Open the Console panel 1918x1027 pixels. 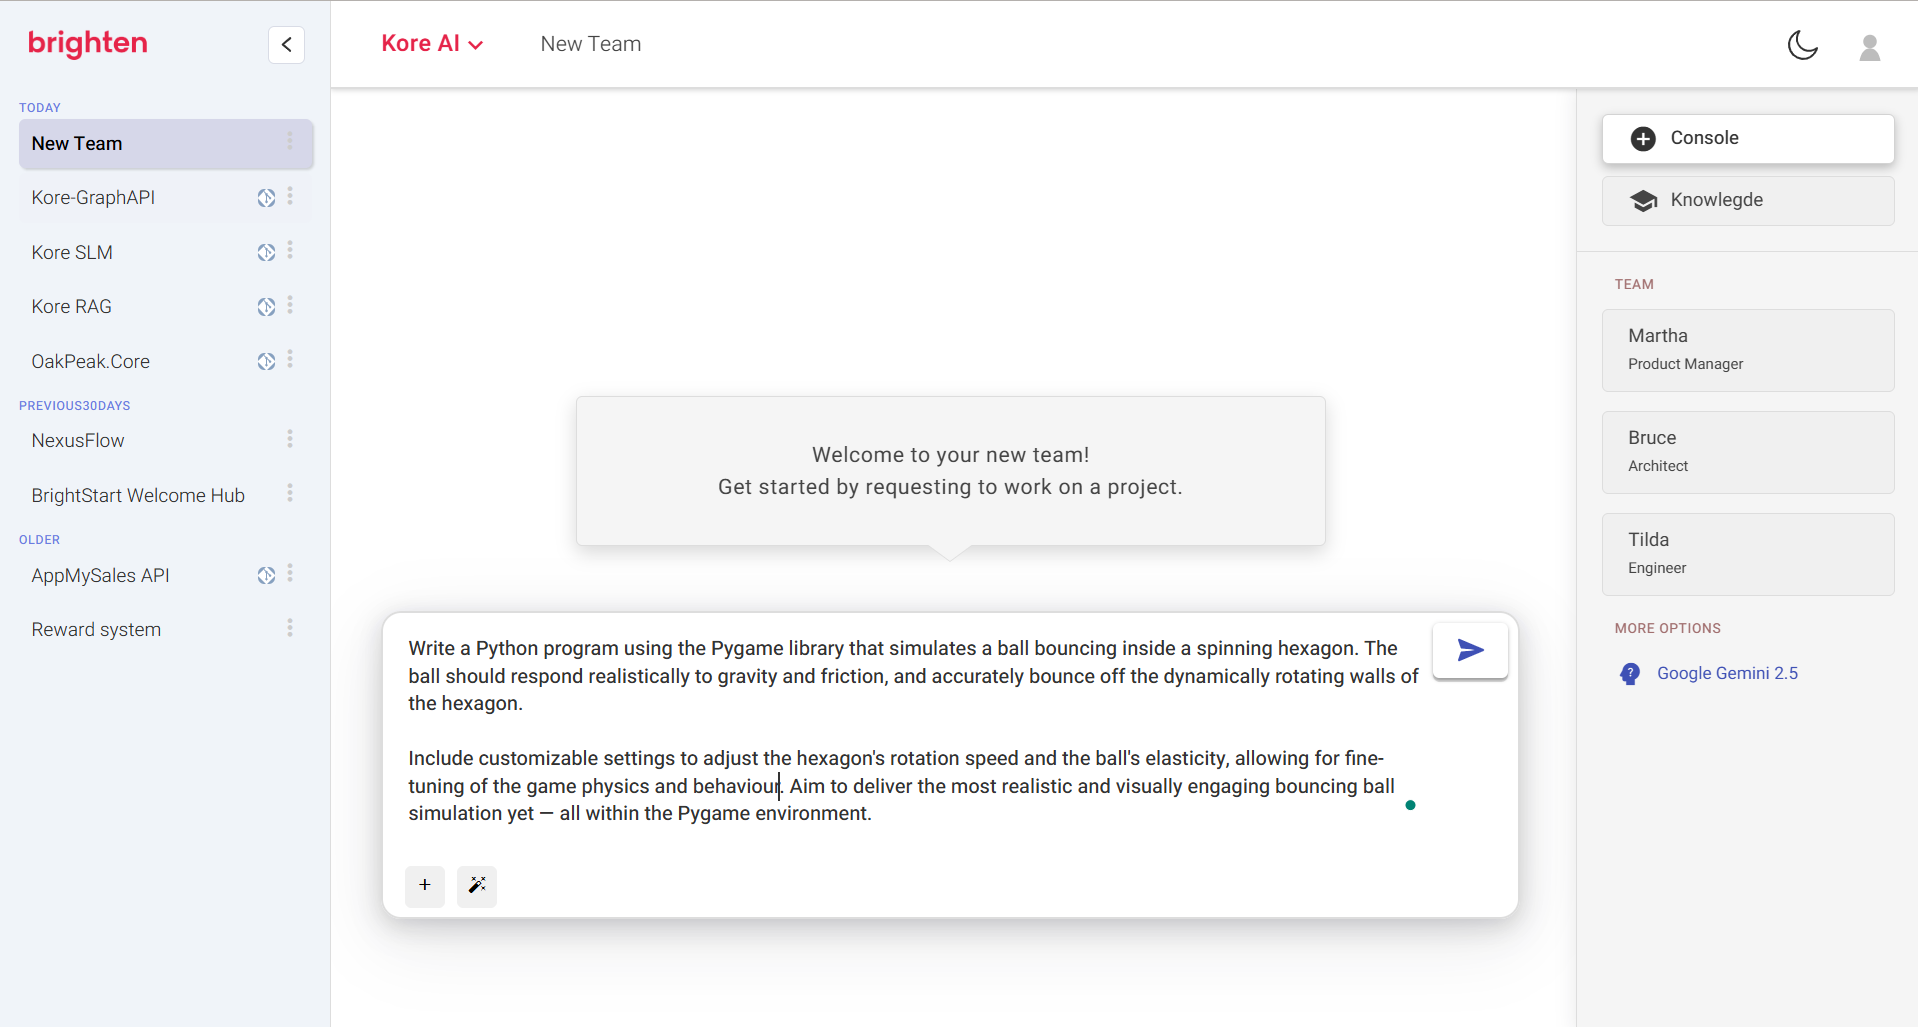pyautogui.click(x=1748, y=139)
